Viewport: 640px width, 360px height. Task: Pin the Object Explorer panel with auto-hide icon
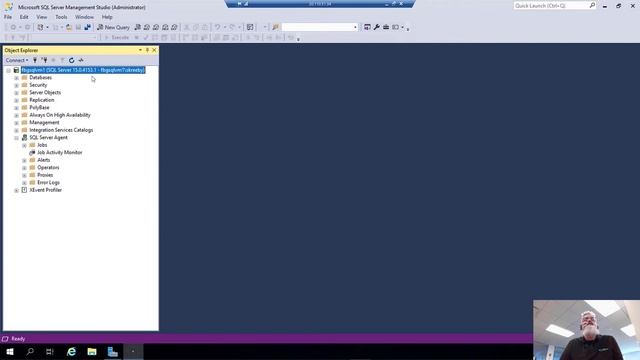[x=147, y=50]
